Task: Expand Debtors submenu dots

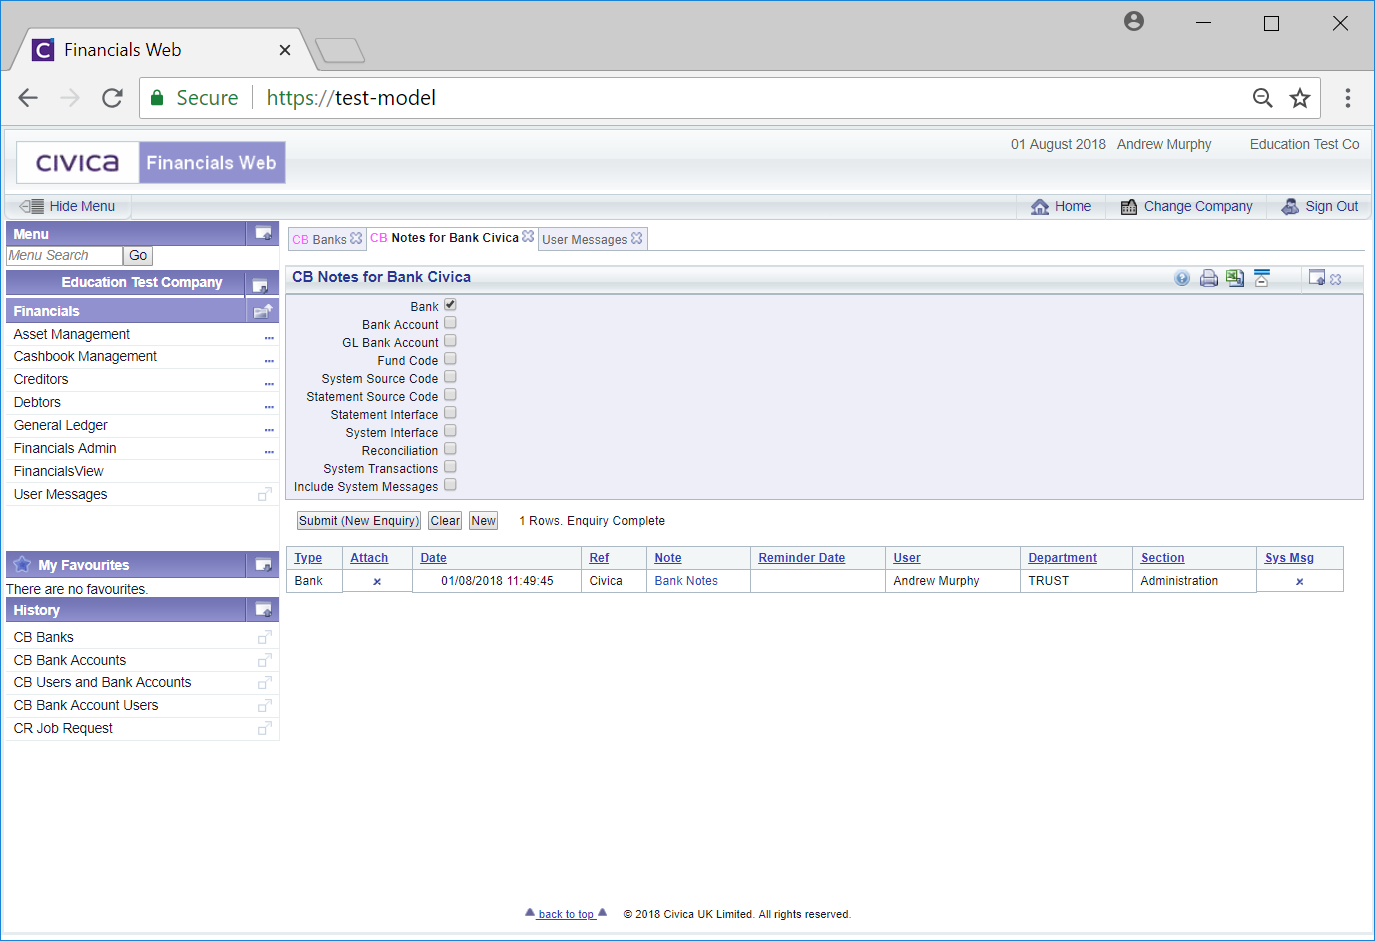Action: coord(269,406)
